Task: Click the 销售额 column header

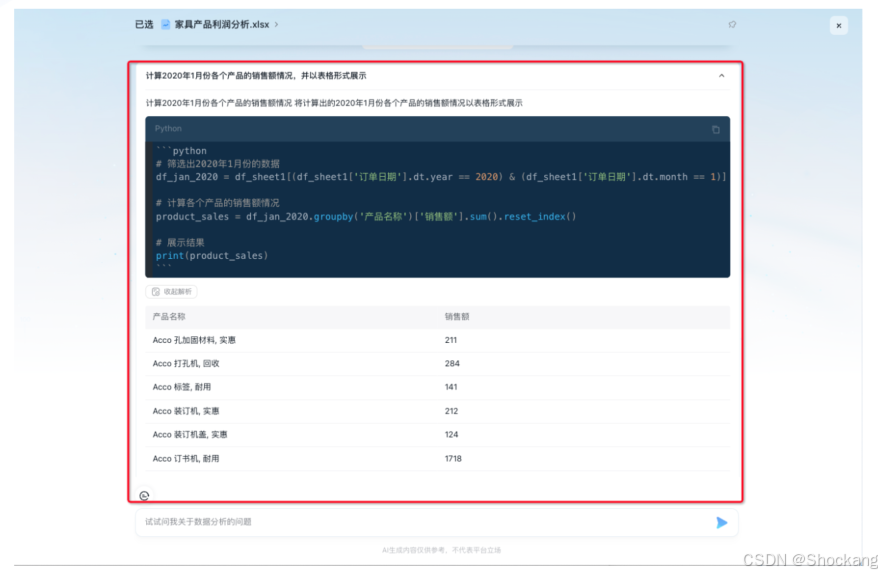Action: pos(457,317)
